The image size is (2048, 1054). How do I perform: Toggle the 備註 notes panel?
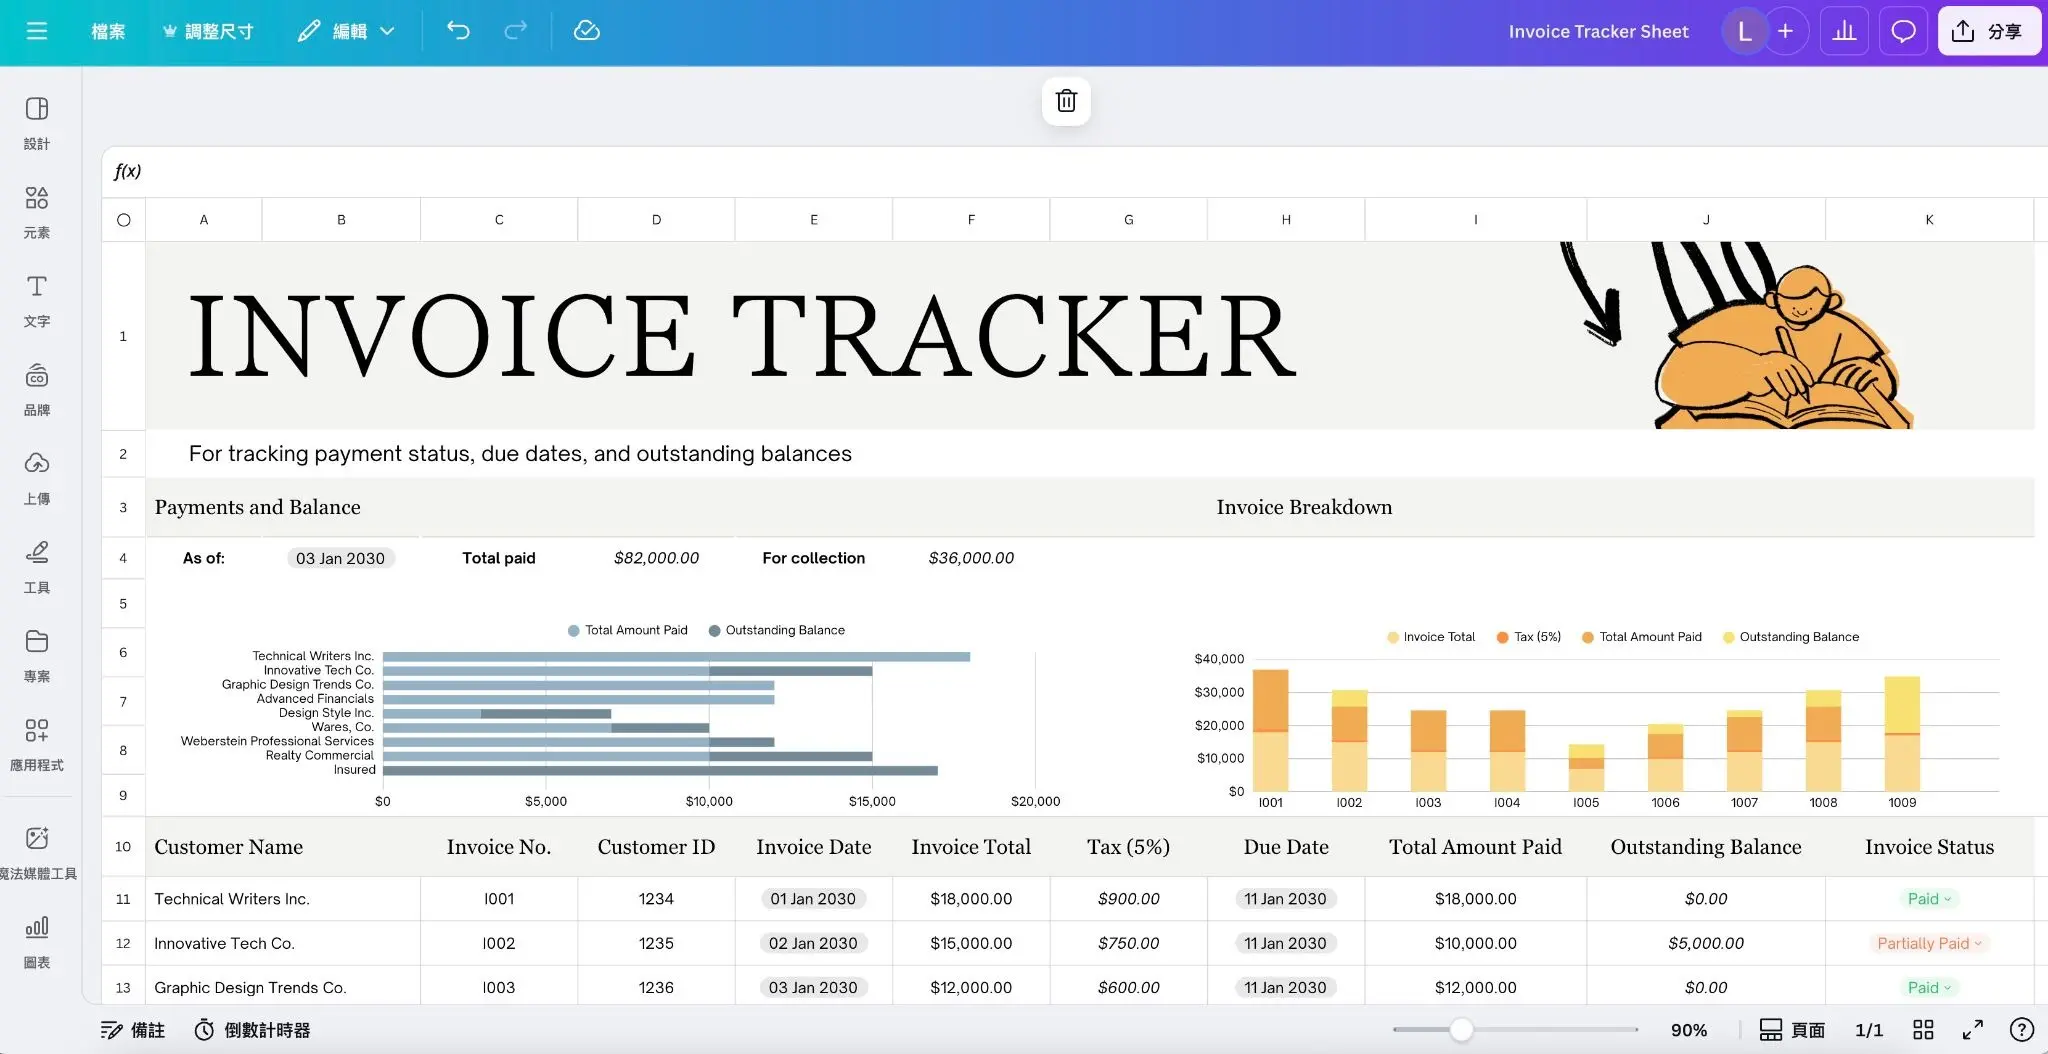tap(133, 1030)
